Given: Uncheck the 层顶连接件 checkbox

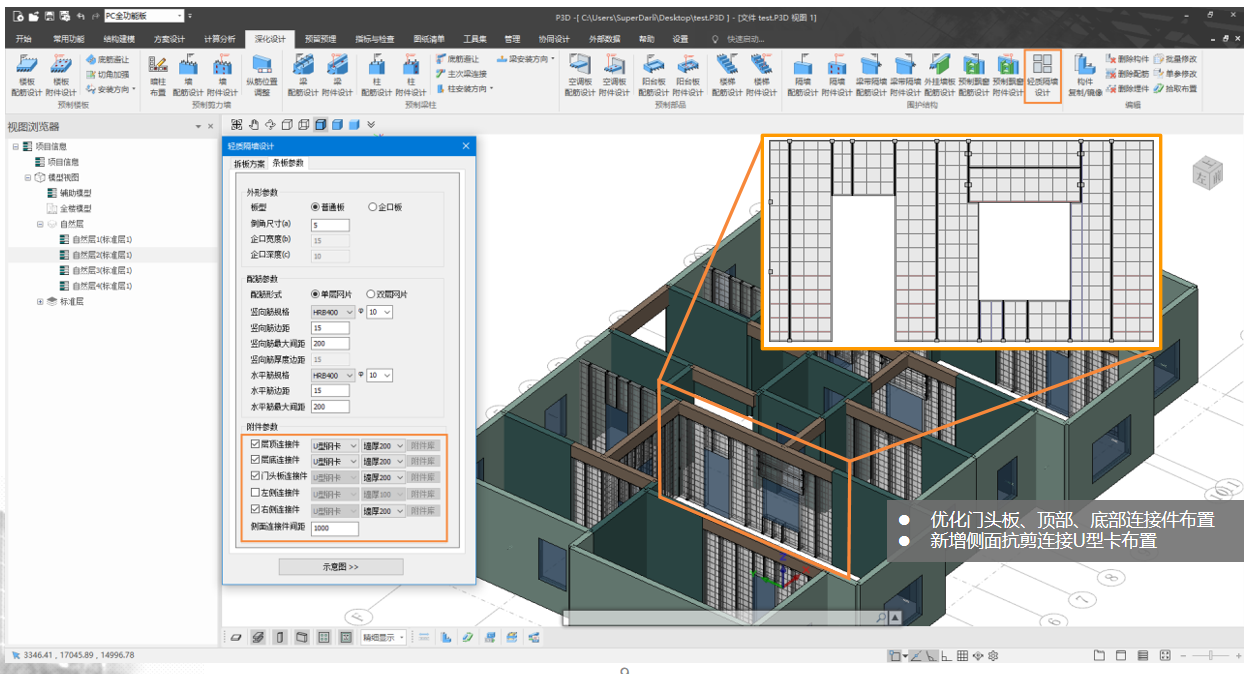Looking at the screenshot, I should tap(256, 443).
